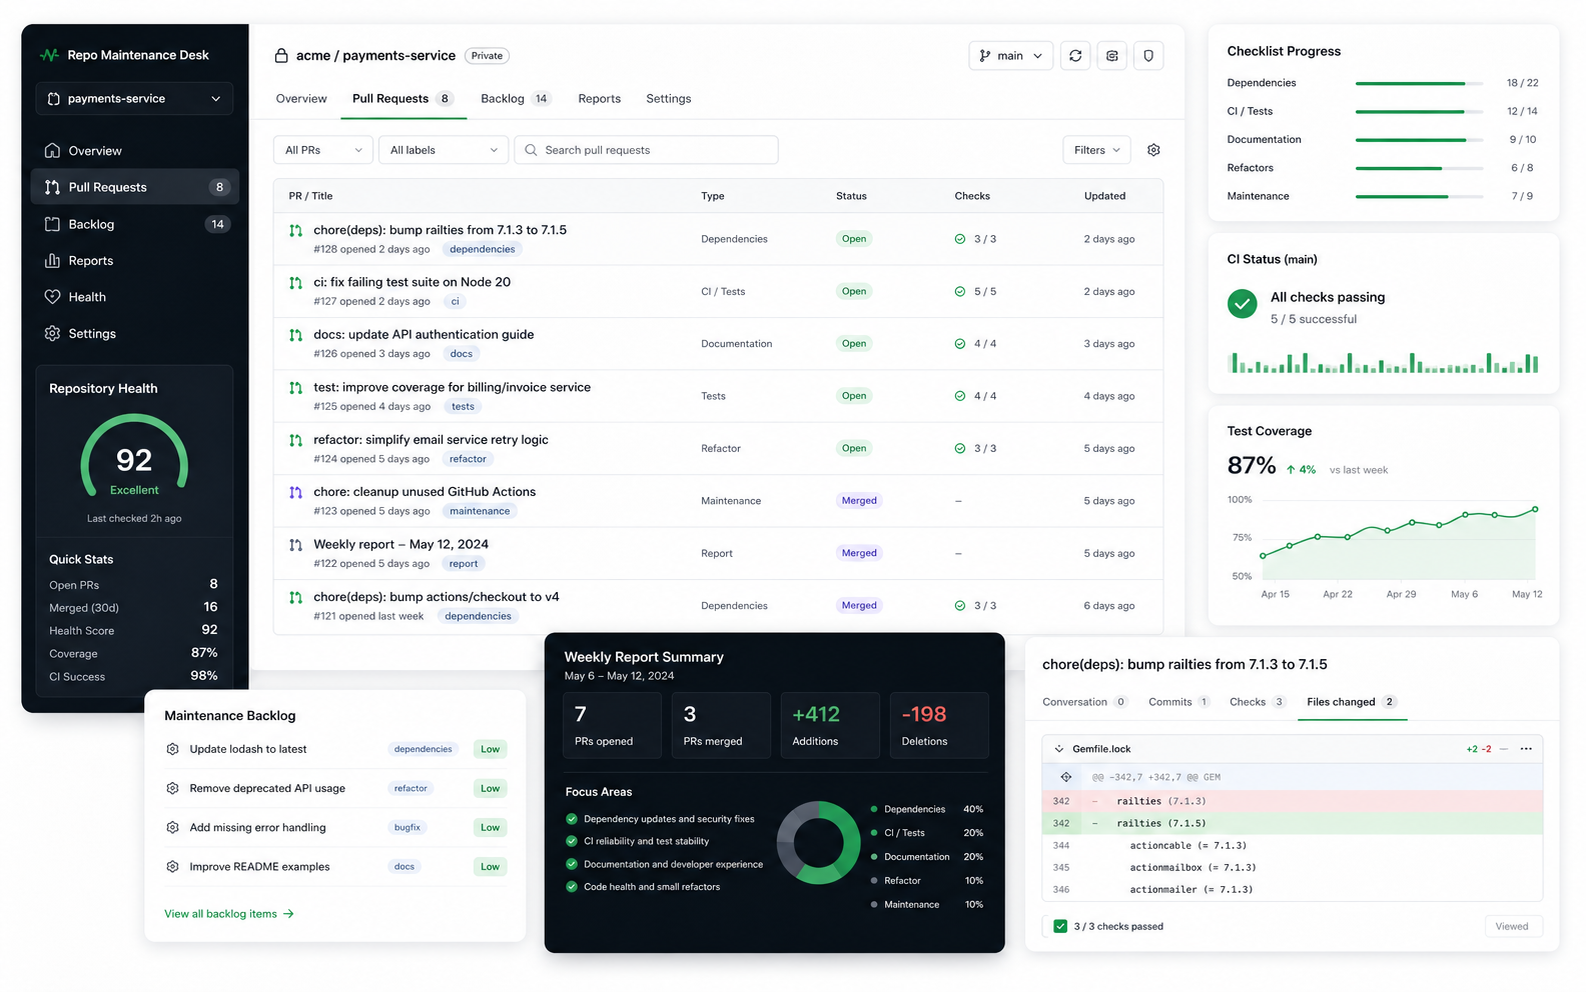Toggle the 3 / 3 checks passed checkbox
1586x992 pixels.
1060,927
